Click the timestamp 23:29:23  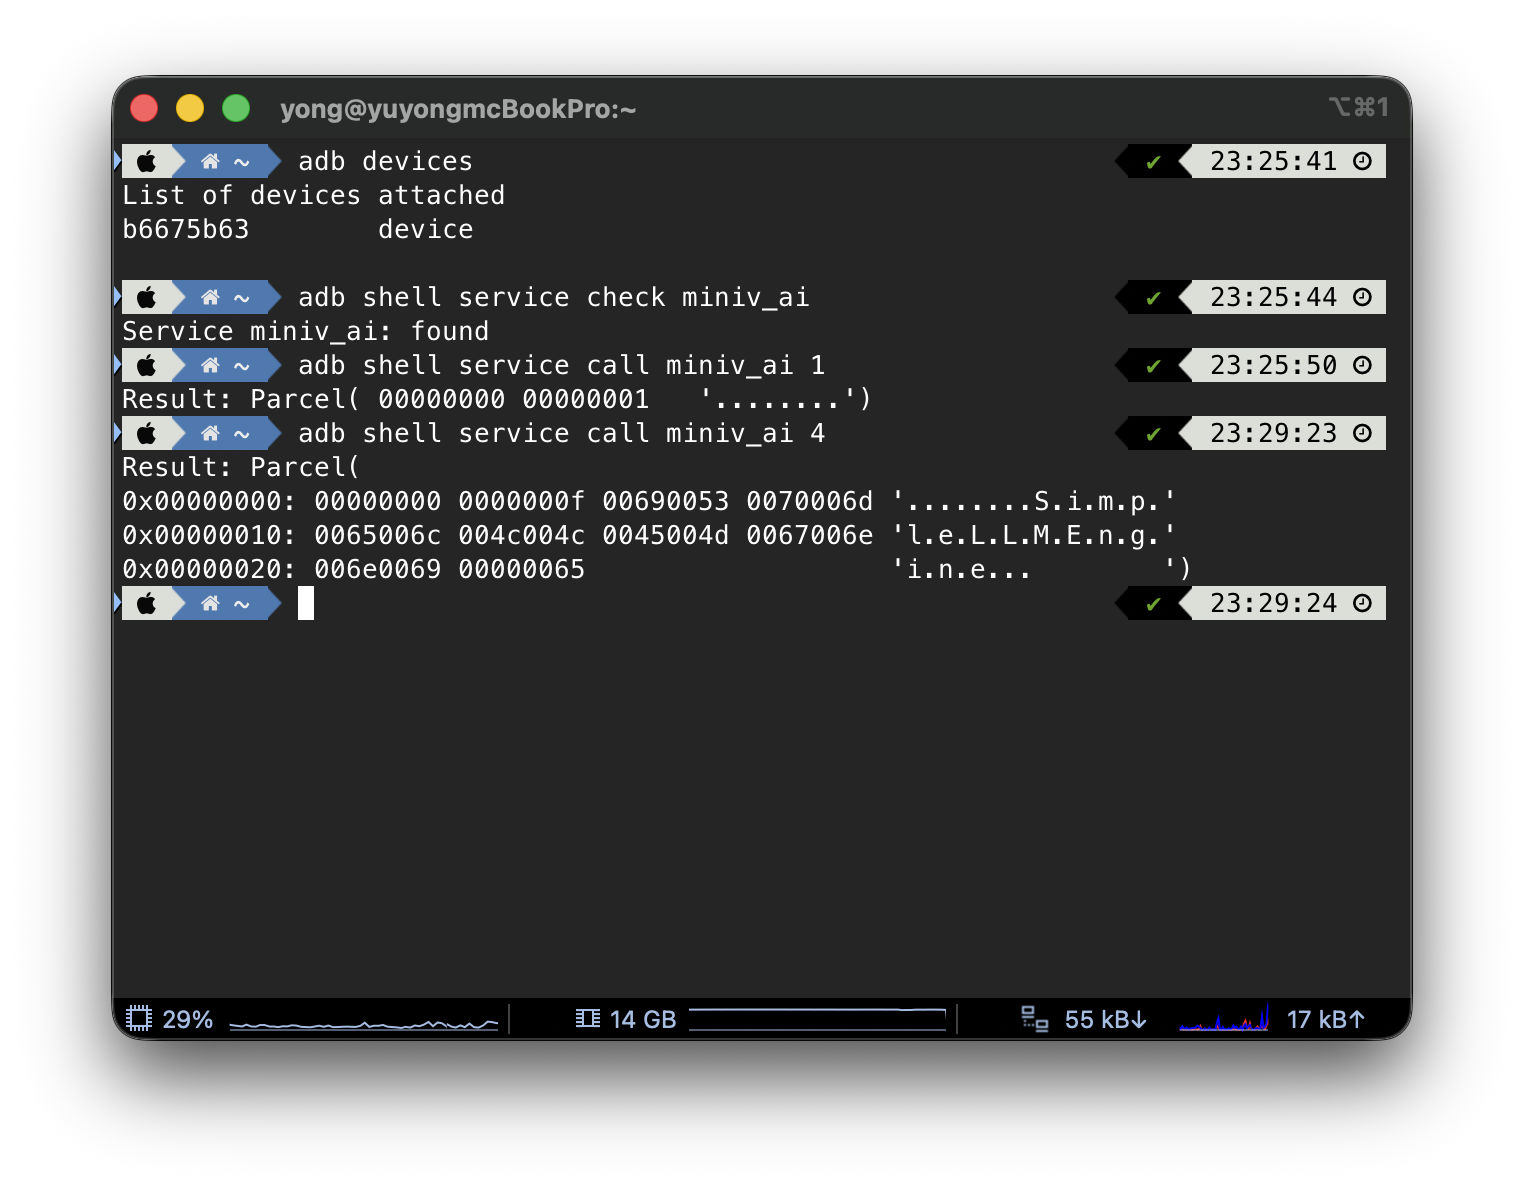1273,433
